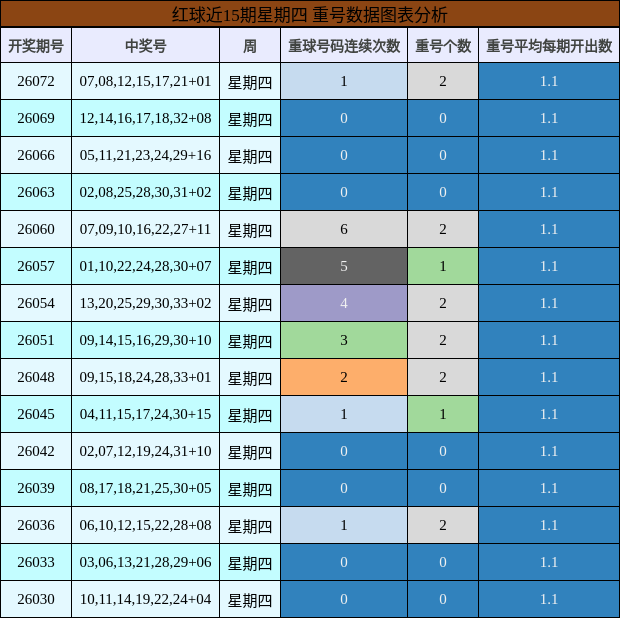Click the 重号平均每期开出数 column header

tap(549, 46)
